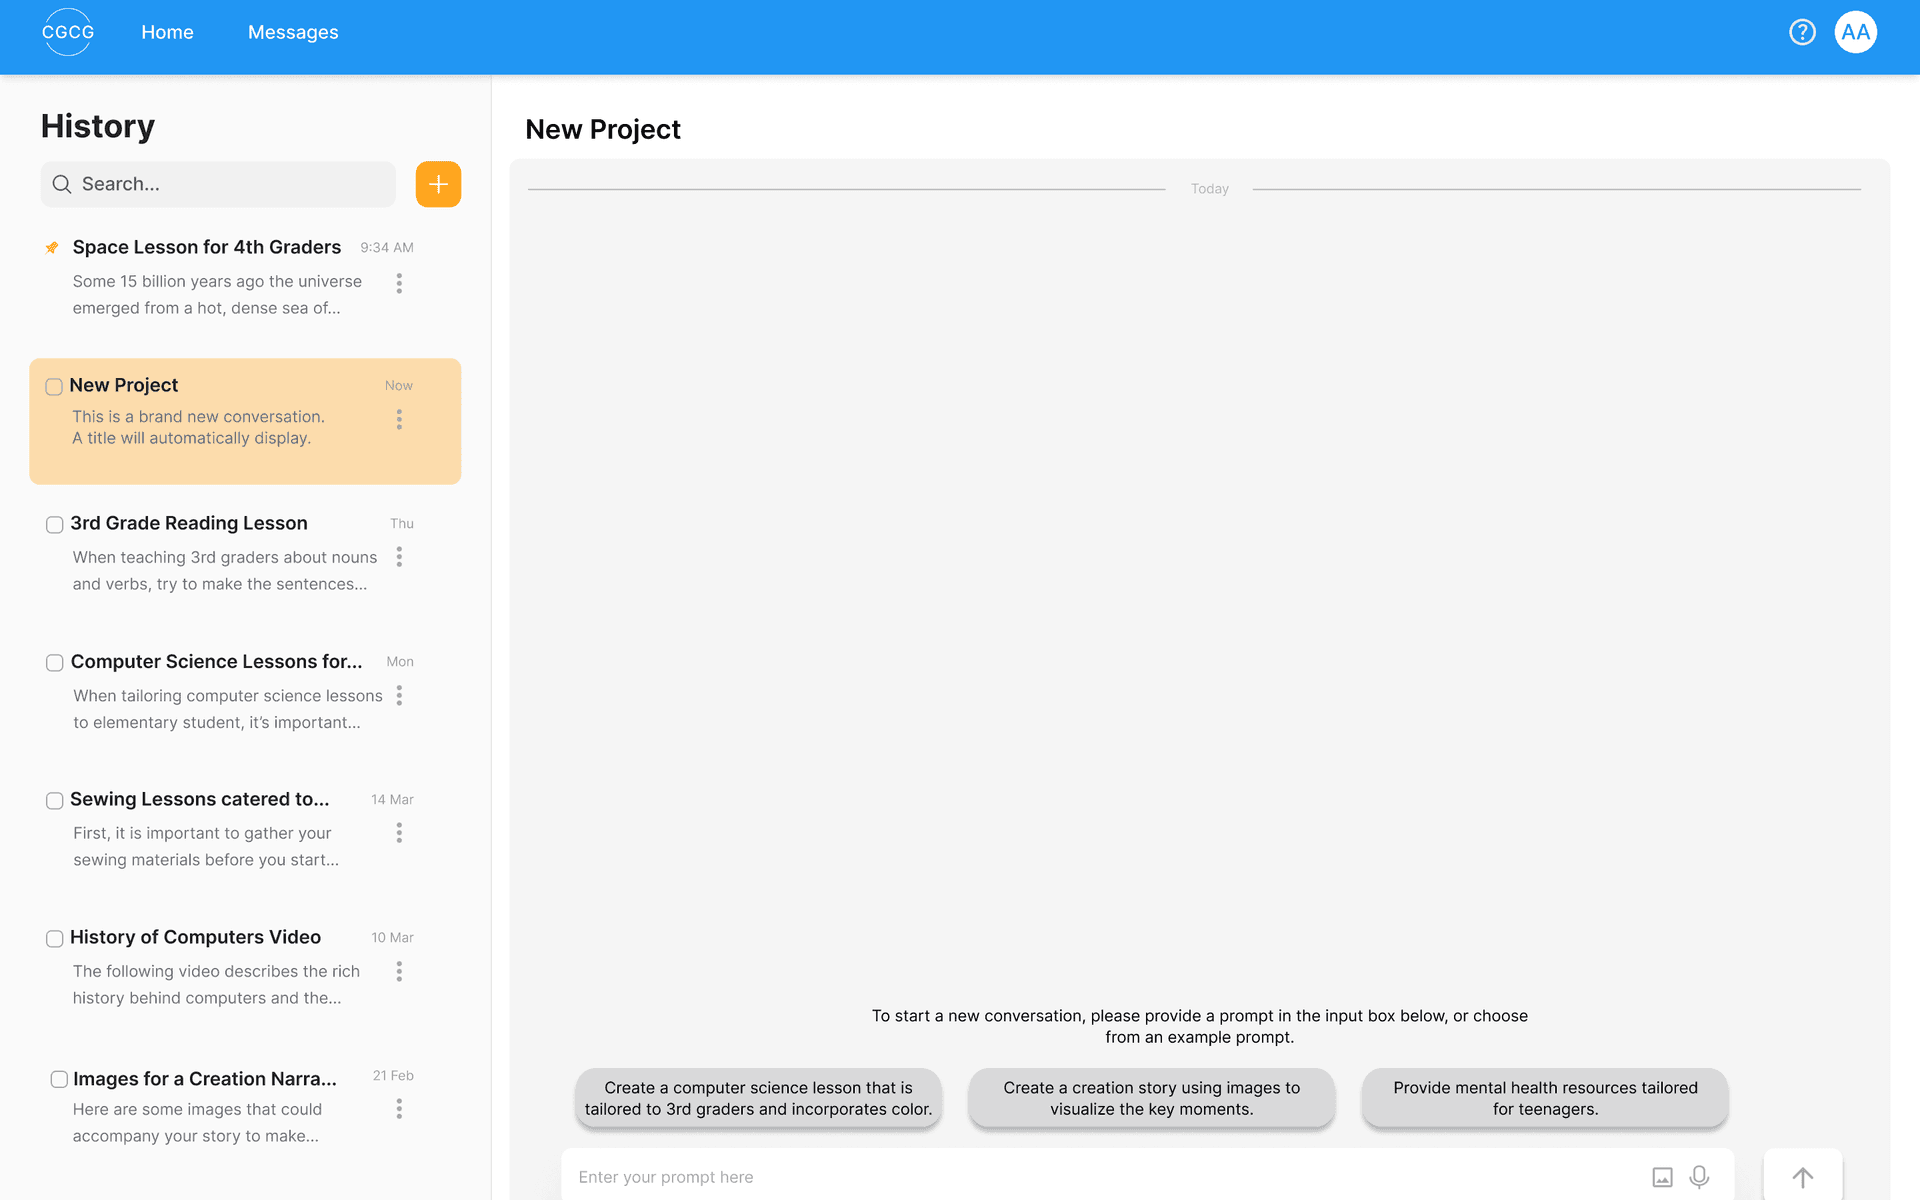The height and width of the screenshot is (1200, 1920).
Task: Click the image upload icon in prompt box
Action: 1662,1177
